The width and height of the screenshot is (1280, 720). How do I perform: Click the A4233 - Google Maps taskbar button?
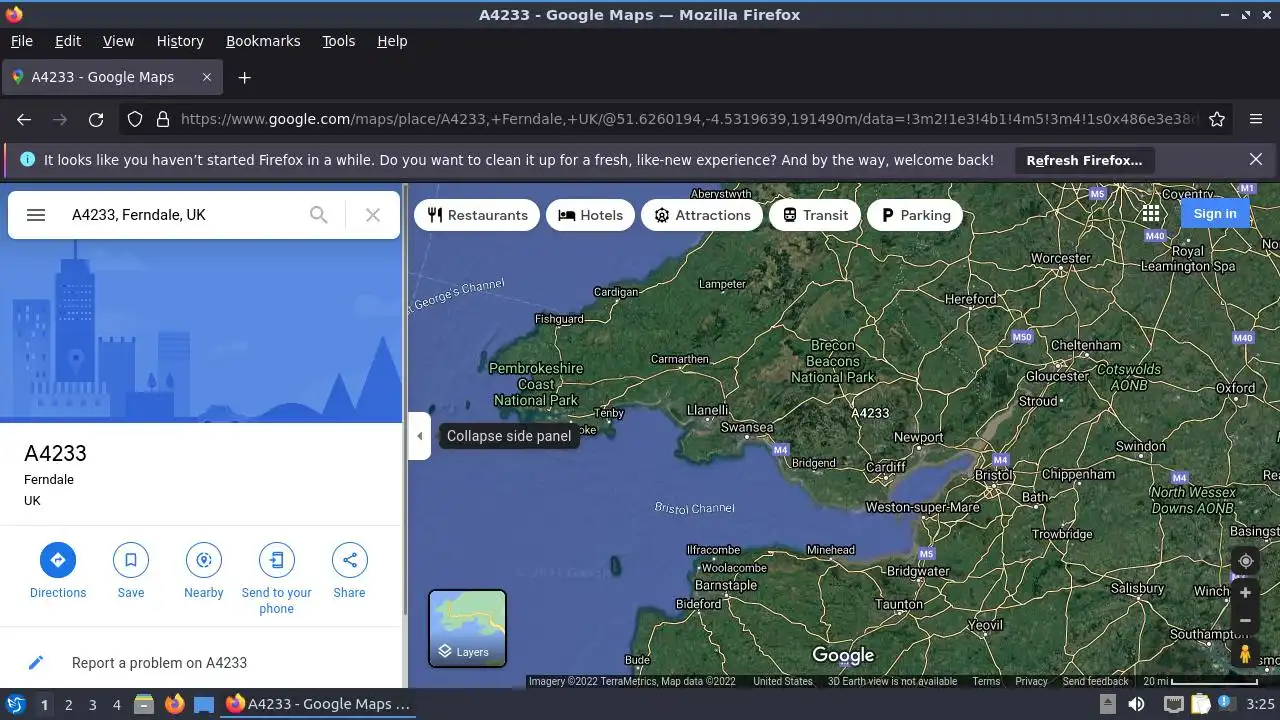[320, 704]
